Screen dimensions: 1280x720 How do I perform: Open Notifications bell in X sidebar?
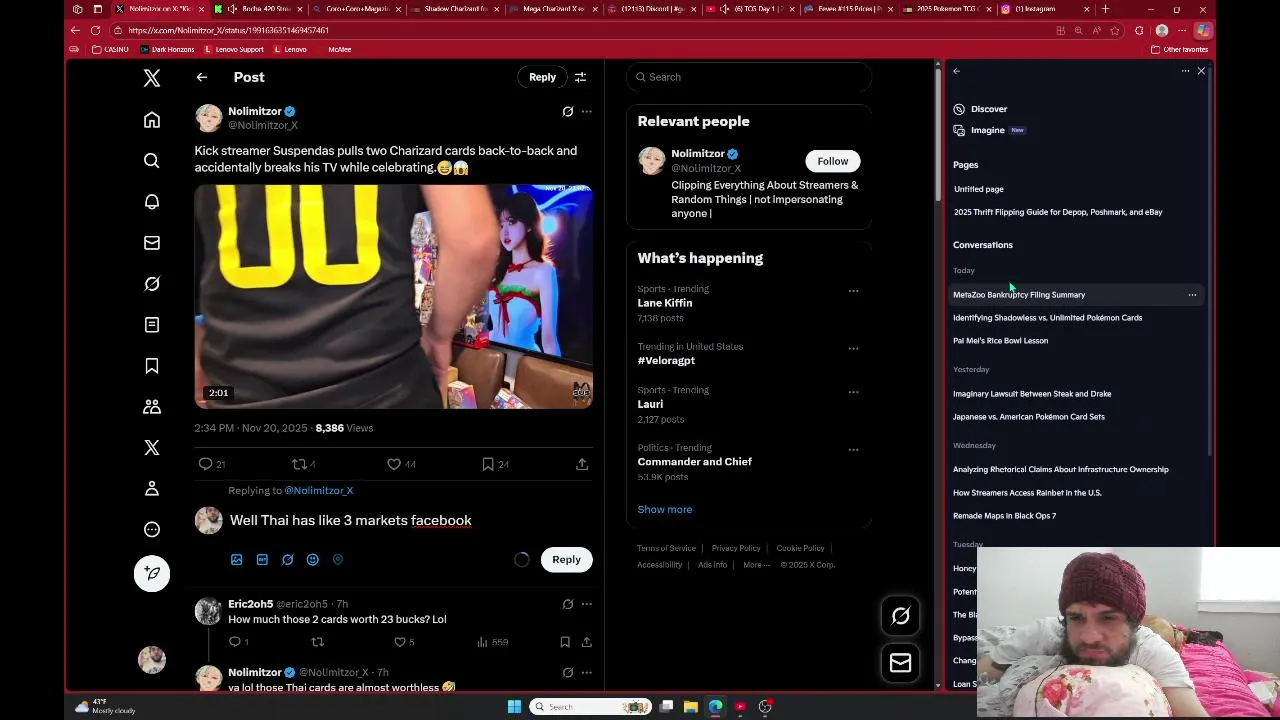coord(152,201)
